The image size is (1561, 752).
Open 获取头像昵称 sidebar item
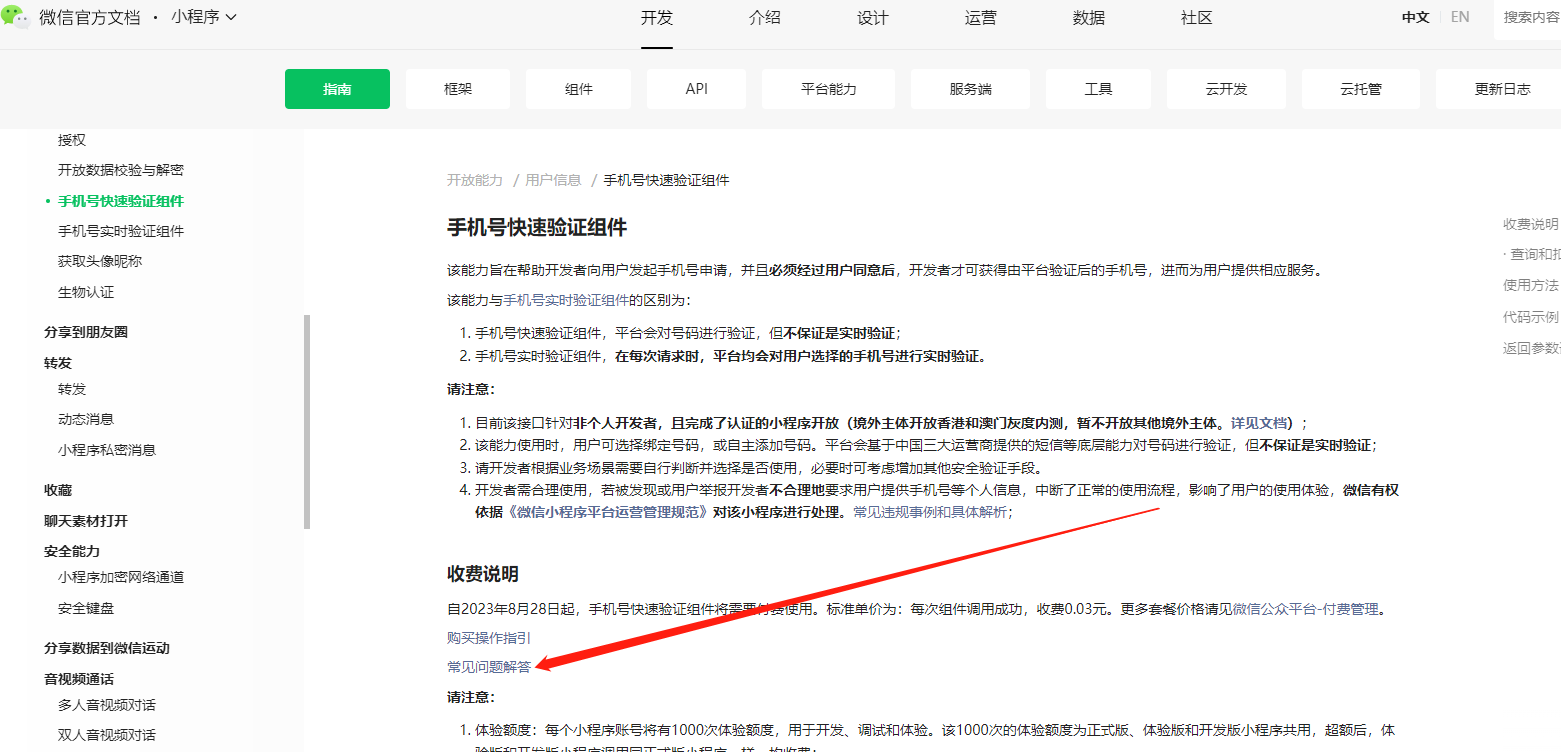(x=100, y=261)
